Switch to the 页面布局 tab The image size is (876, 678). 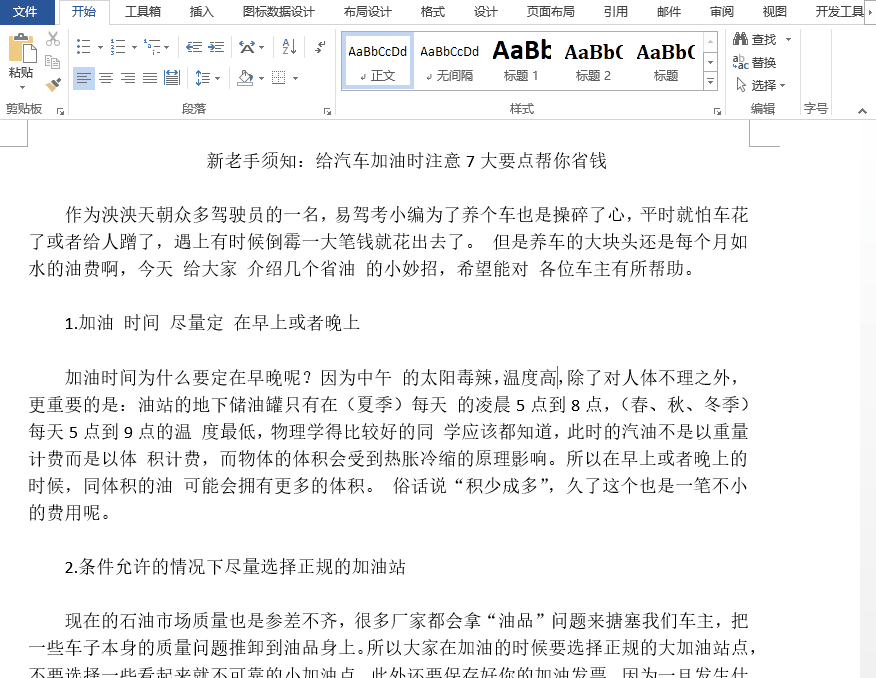pyautogui.click(x=550, y=12)
